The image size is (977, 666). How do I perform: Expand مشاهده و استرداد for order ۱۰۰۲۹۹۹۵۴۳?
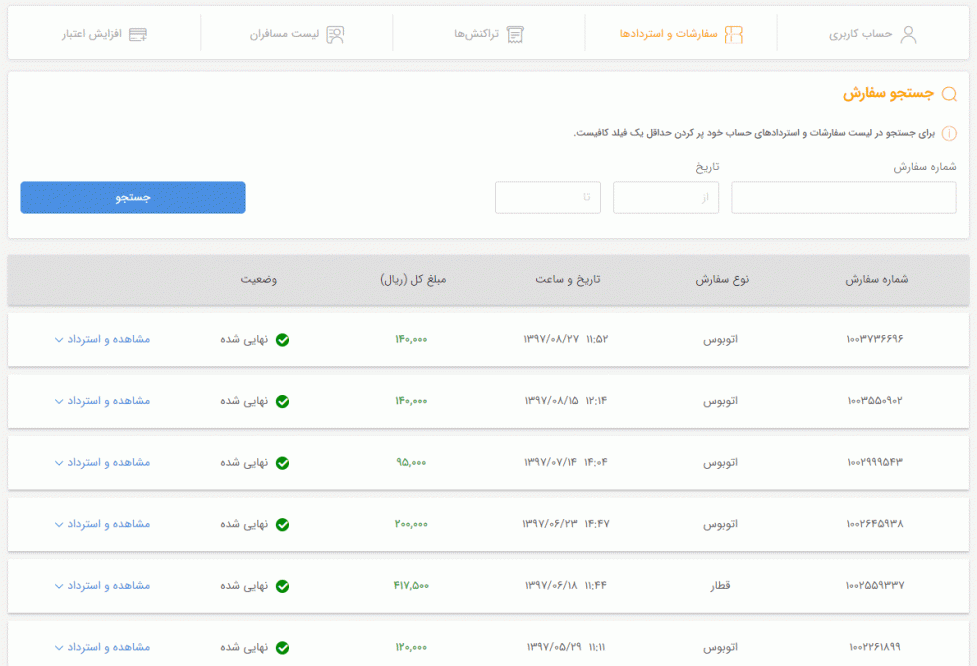click(x=102, y=463)
